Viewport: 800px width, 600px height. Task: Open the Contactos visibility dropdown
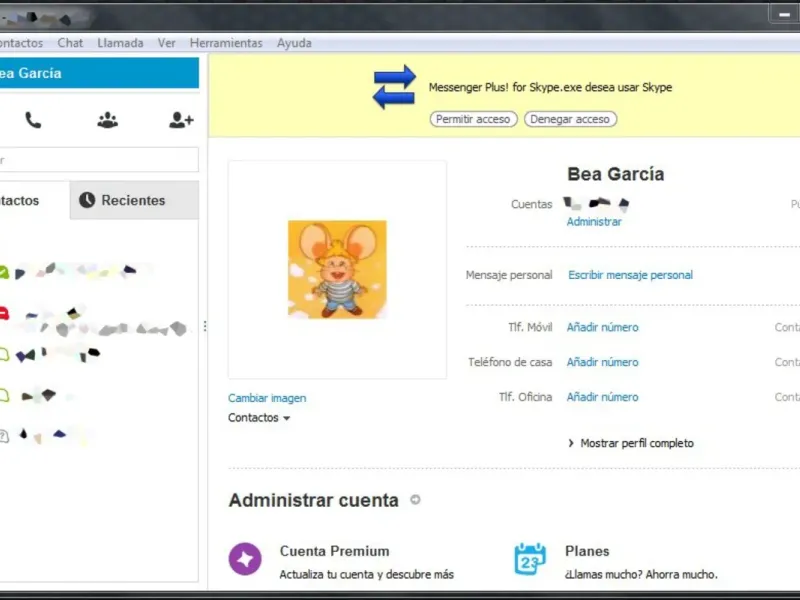[259, 418]
